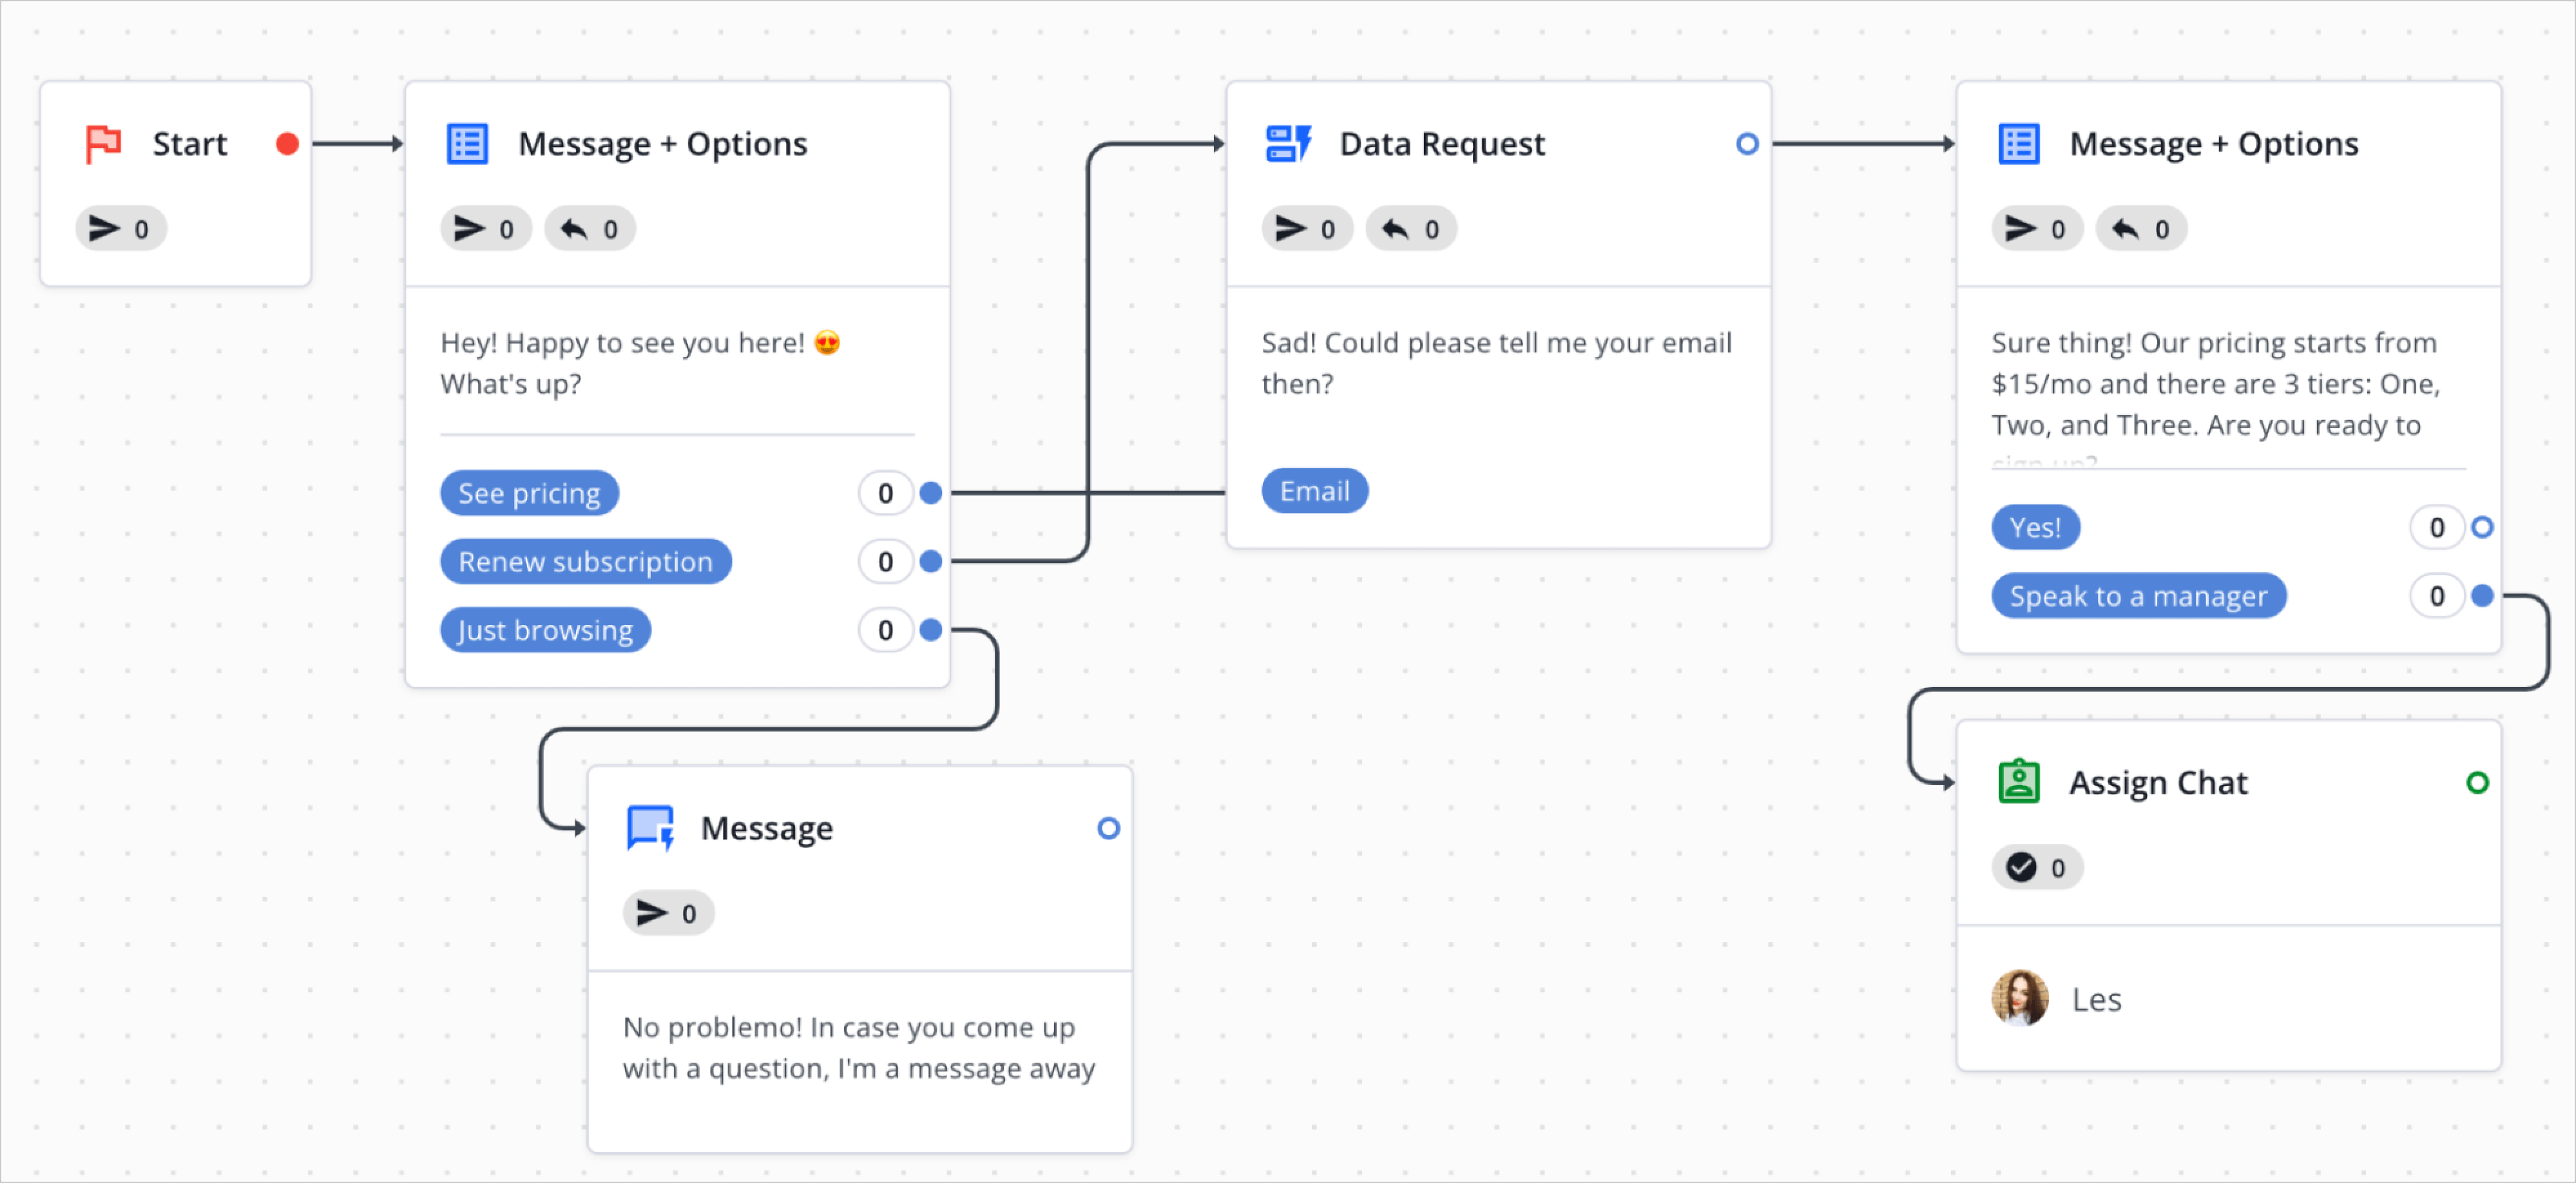2576x1183 pixels.
Task: Click the first Message + Options list icon
Action: pyautogui.click(x=467, y=144)
